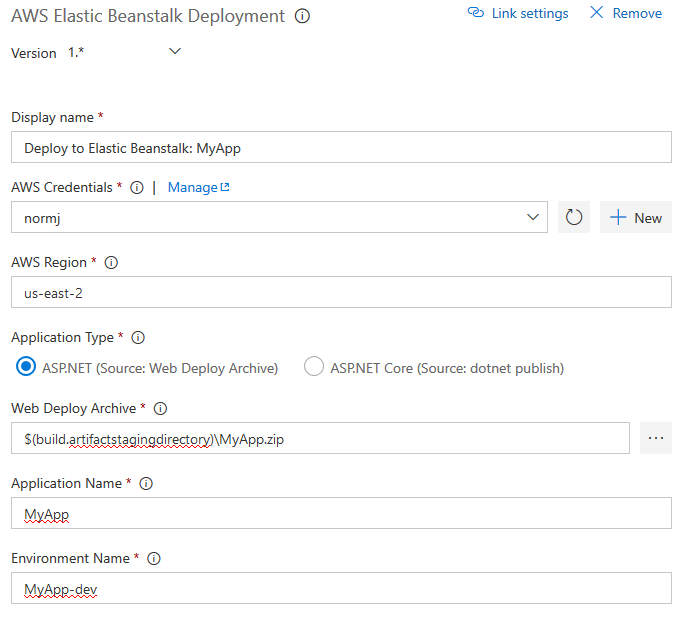Select ASP.NET Web Deploy Archive radio option
The width and height of the screenshot is (681, 619).
(26, 367)
